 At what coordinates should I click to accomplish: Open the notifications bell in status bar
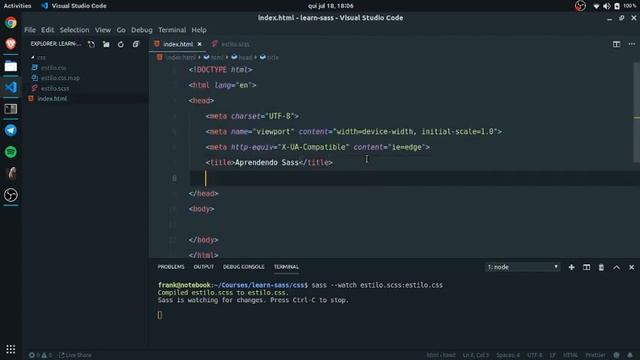tap(630, 355)
